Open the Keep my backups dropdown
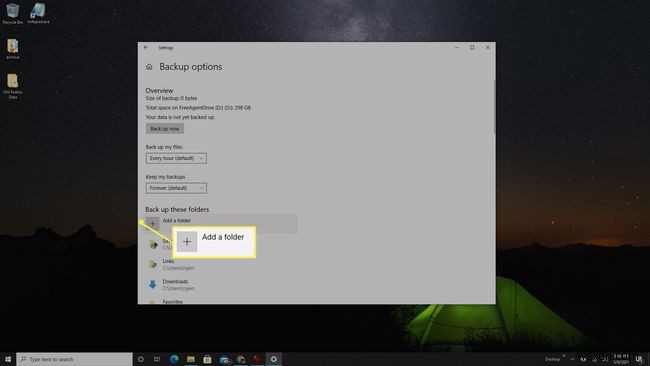Screen dimensions: 650x366 pos(176,188)
